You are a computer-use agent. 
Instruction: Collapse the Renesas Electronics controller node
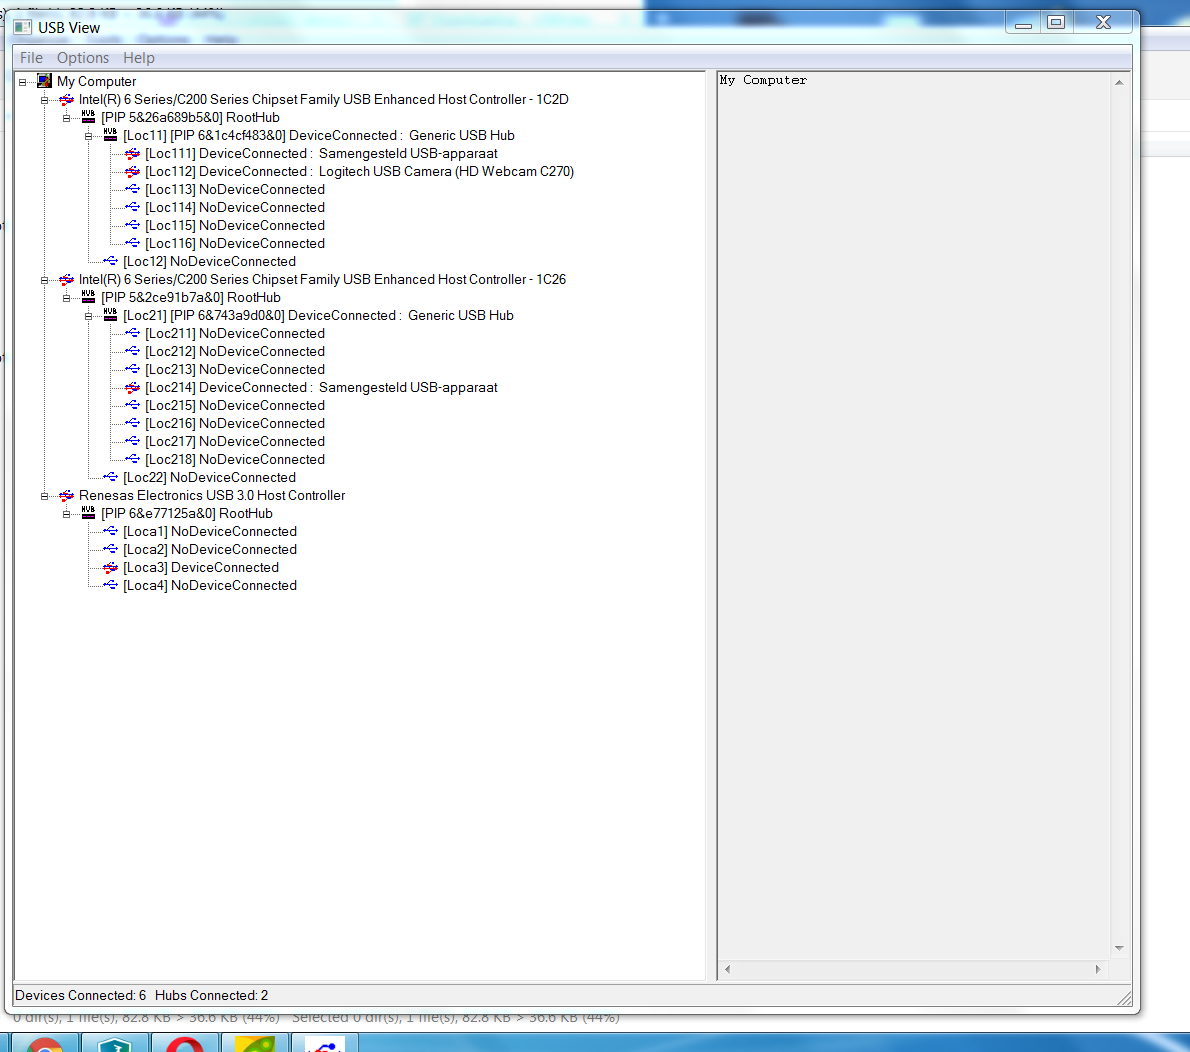tap(44, 496)
